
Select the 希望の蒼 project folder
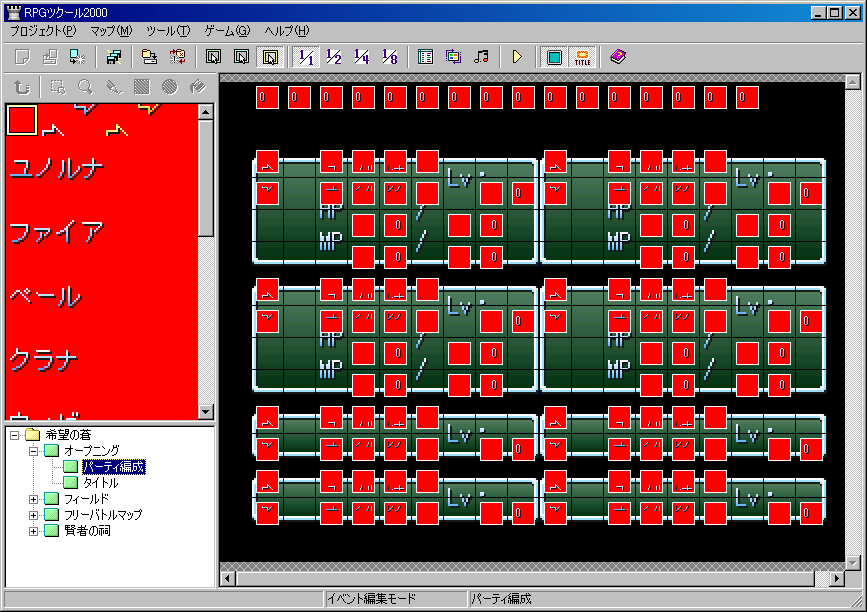pyautogui.click(x=68, y=435)
